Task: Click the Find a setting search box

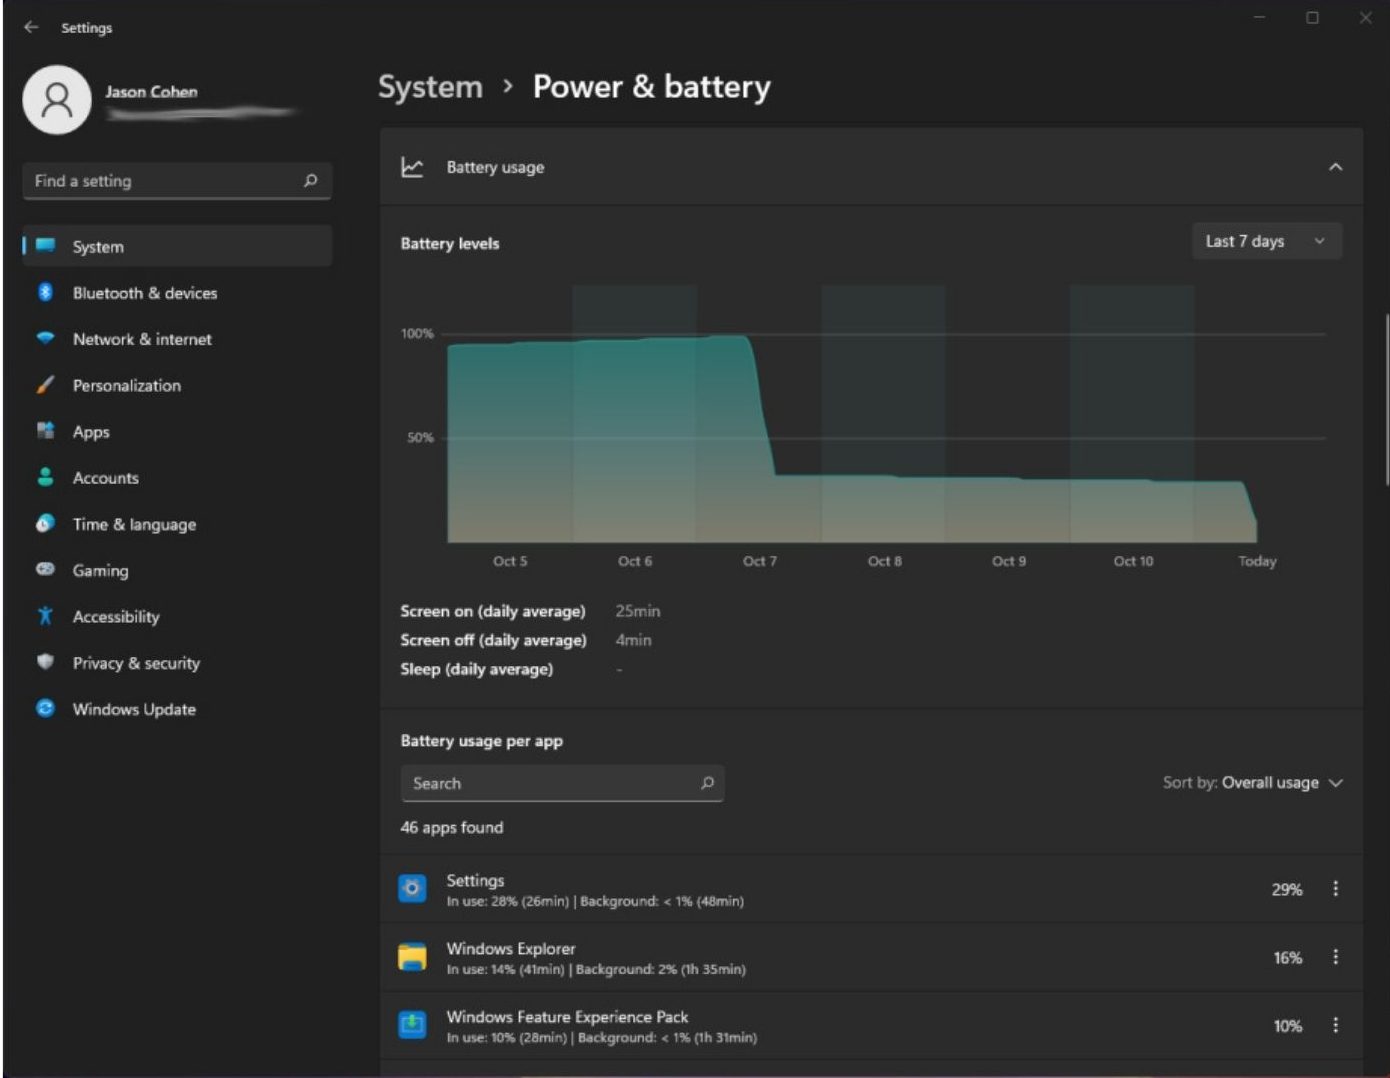Action: point(165,181)
